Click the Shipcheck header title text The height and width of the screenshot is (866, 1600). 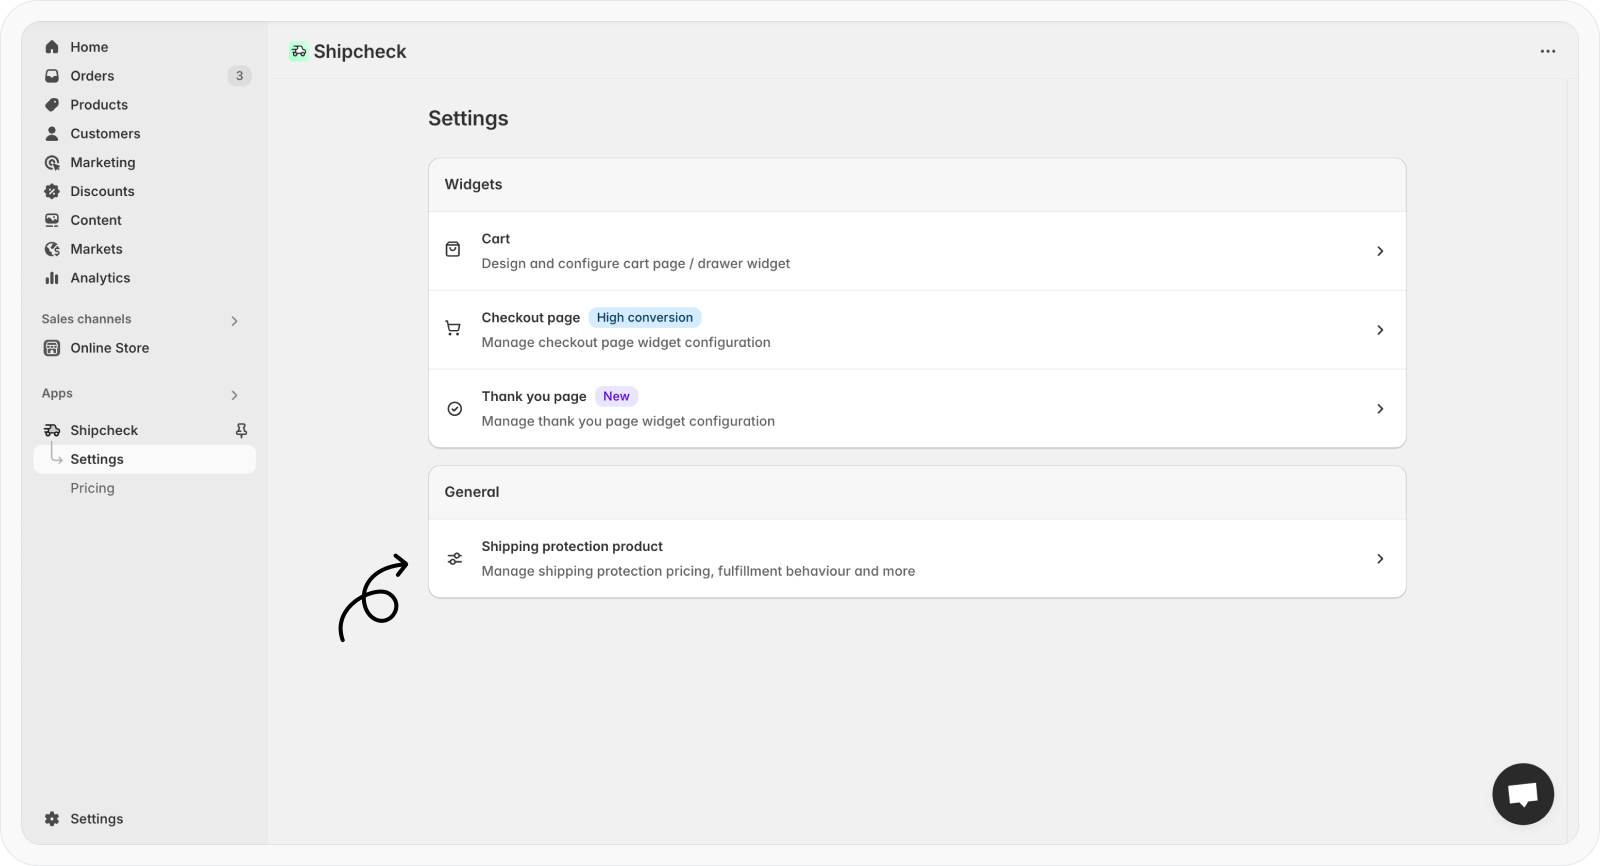coord(360,52)
